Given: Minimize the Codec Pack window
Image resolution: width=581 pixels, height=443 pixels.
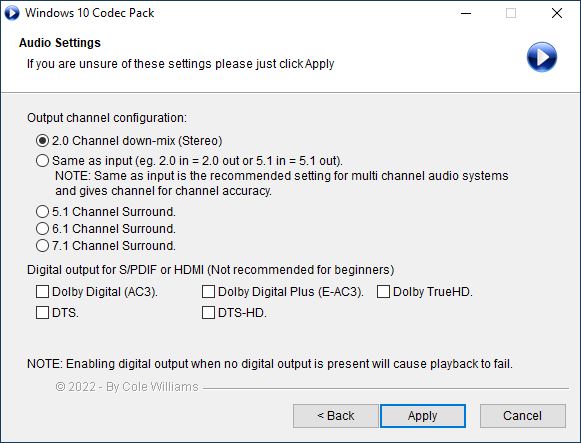Looking at the screenshot, I should [466, 13].
